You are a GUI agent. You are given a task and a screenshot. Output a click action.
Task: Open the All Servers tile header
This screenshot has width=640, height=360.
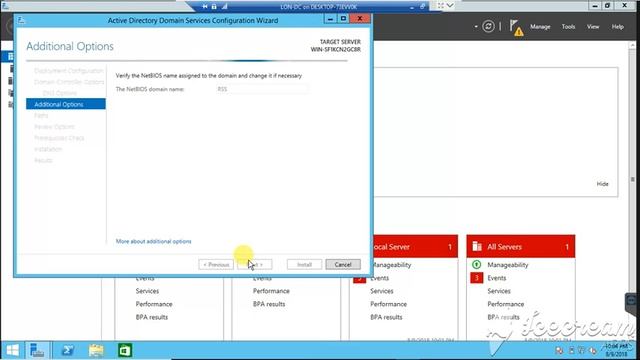521,247
